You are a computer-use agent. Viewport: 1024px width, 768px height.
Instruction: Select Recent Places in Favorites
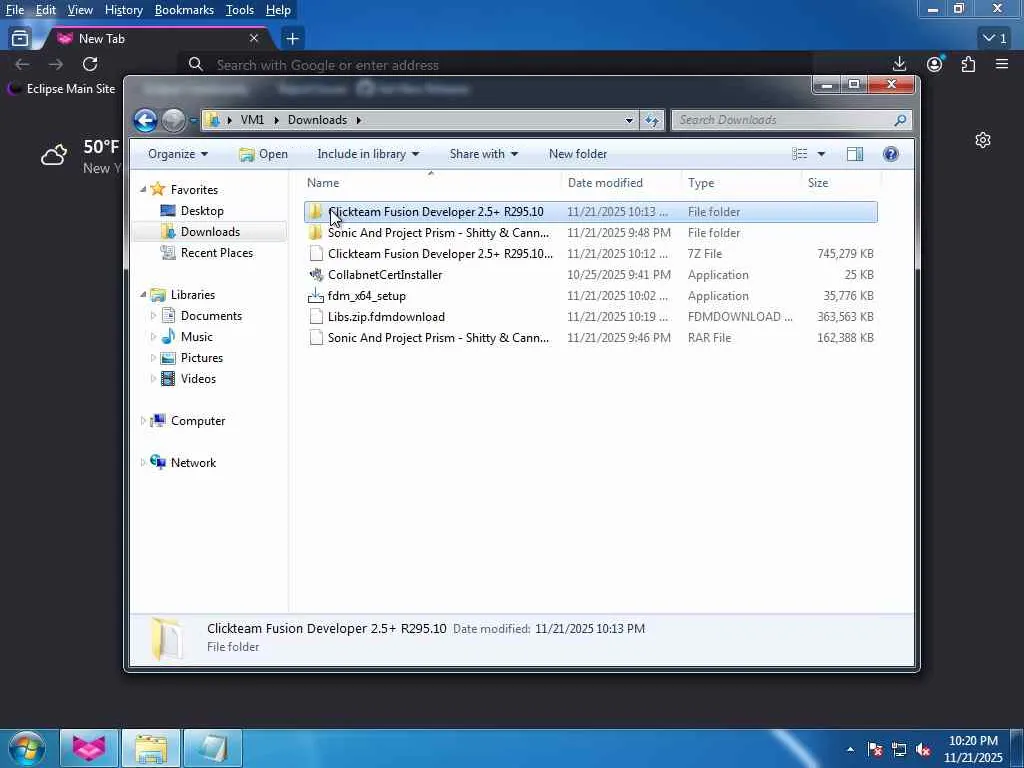pos(216,253)
